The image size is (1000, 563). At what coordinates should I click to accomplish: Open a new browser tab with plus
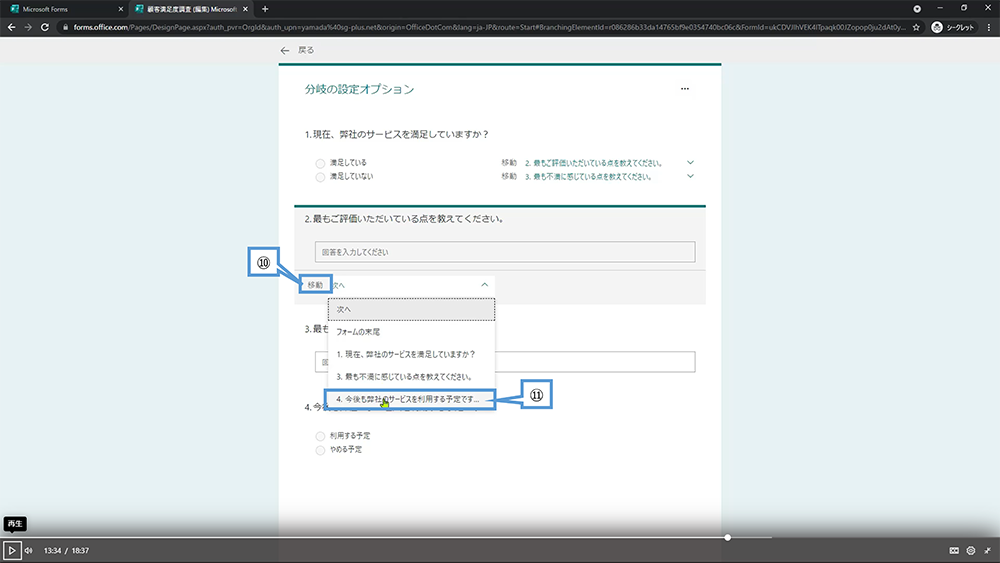(x=265, y=9)
